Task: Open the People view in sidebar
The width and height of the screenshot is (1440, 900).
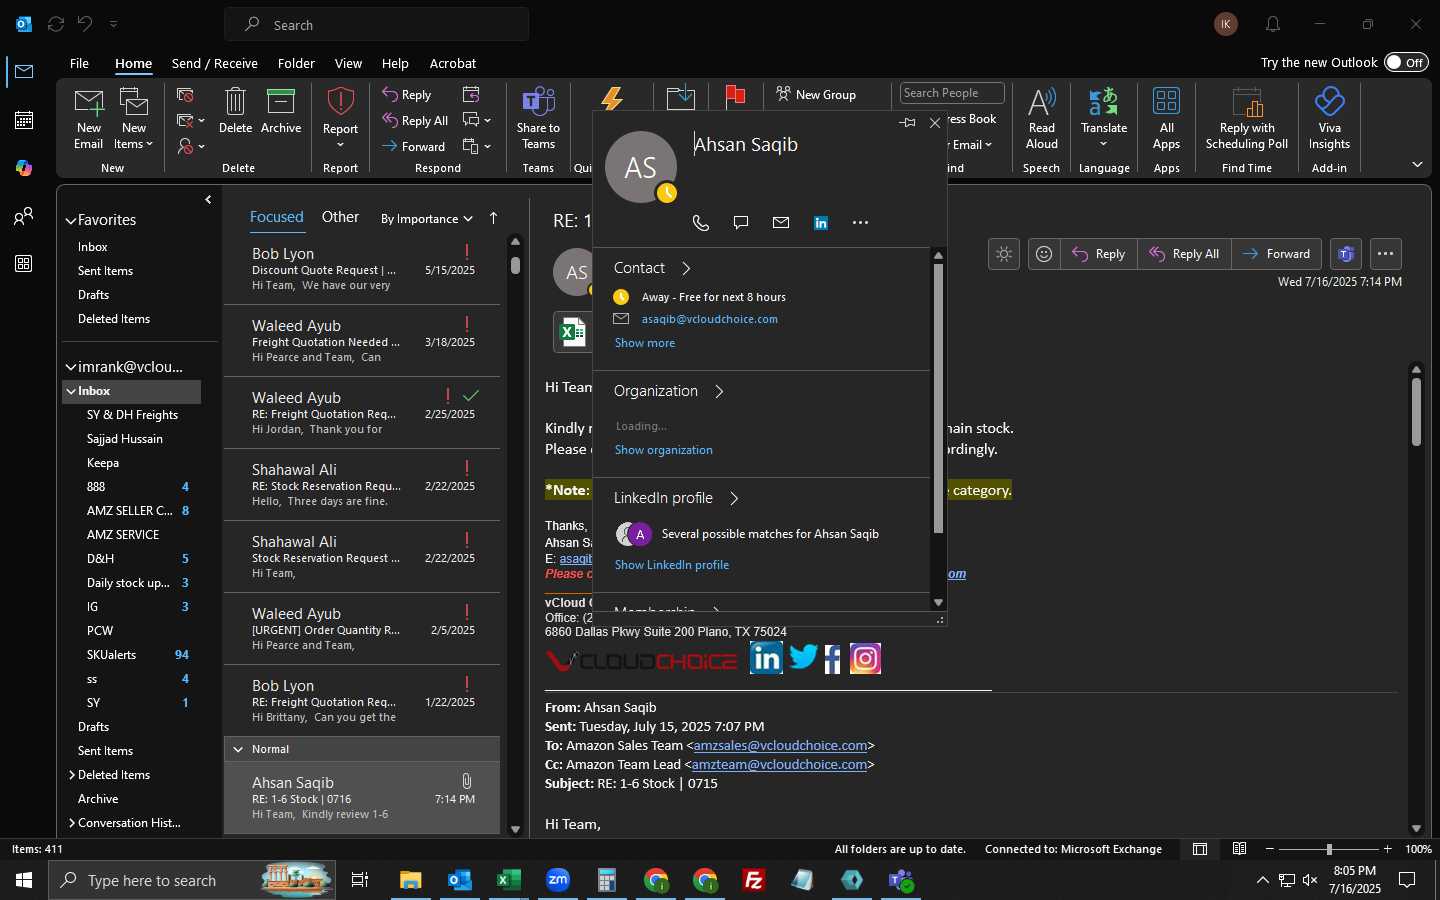Action: tap(24, 216)
